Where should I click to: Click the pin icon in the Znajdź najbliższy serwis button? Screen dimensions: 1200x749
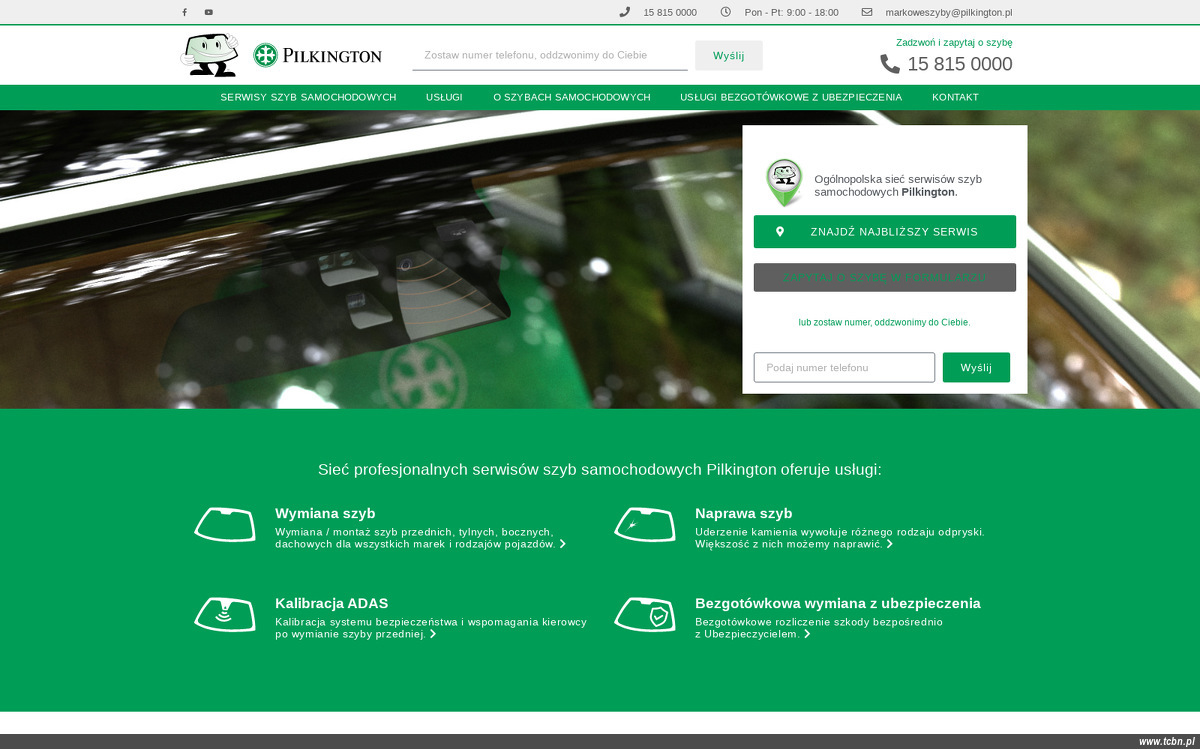click(x=780, y=231)
